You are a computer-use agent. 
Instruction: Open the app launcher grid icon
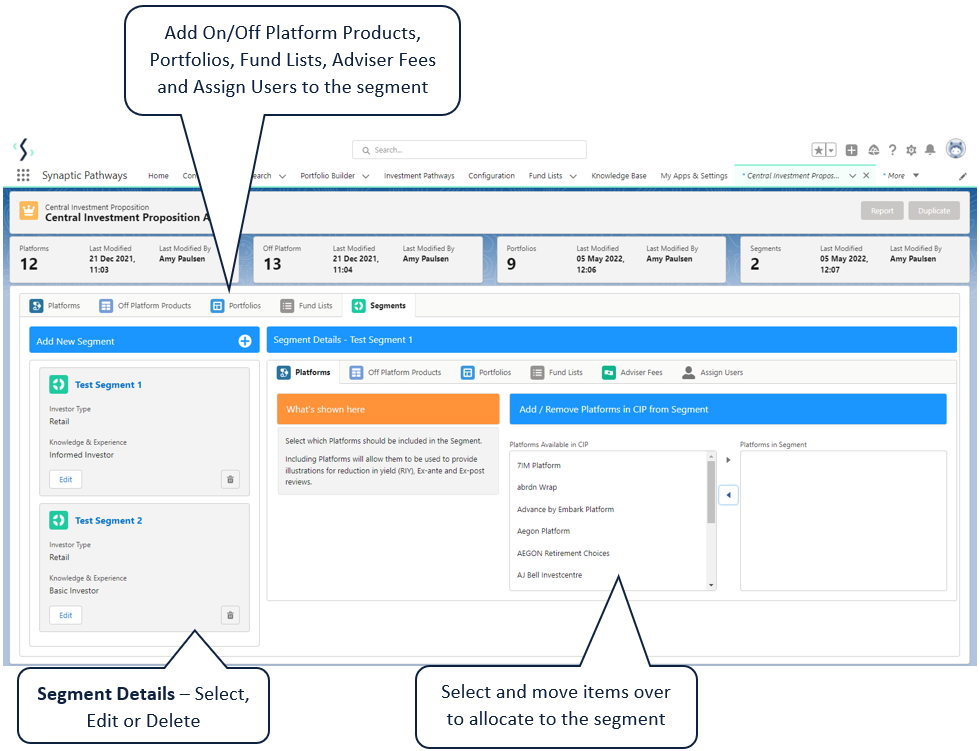23,175
